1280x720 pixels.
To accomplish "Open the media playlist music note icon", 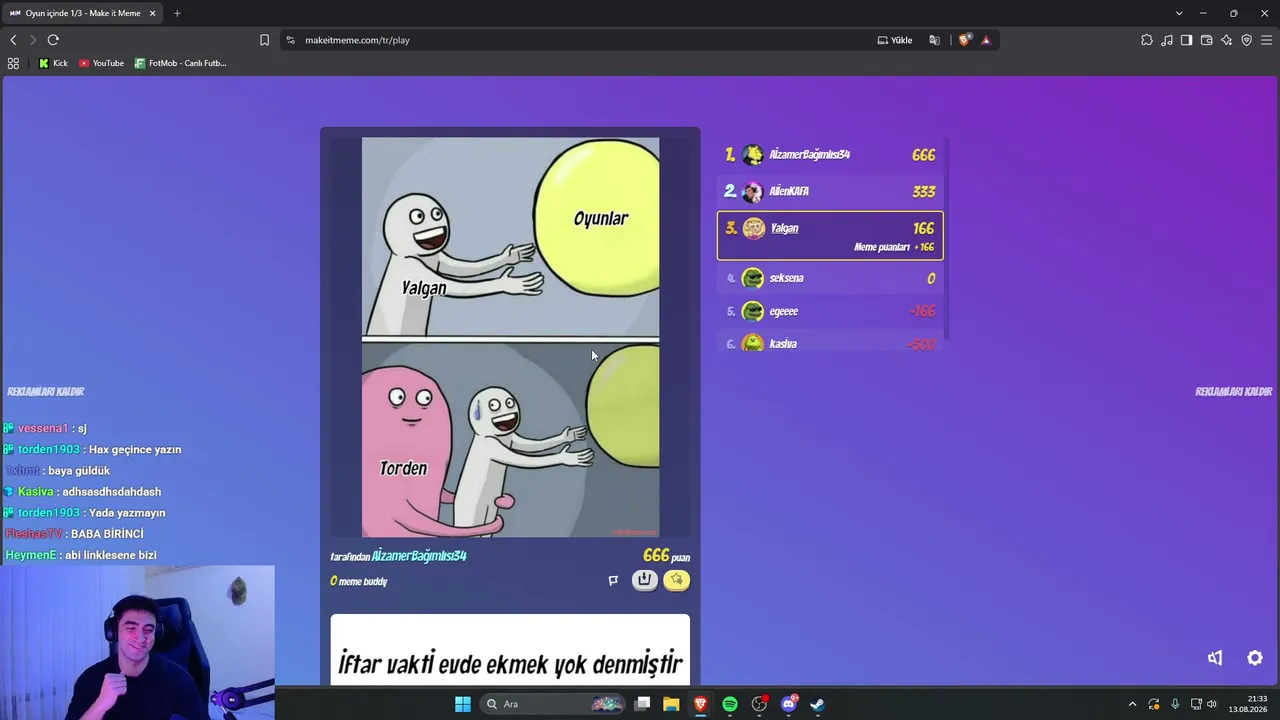I will pos(1167,40).
